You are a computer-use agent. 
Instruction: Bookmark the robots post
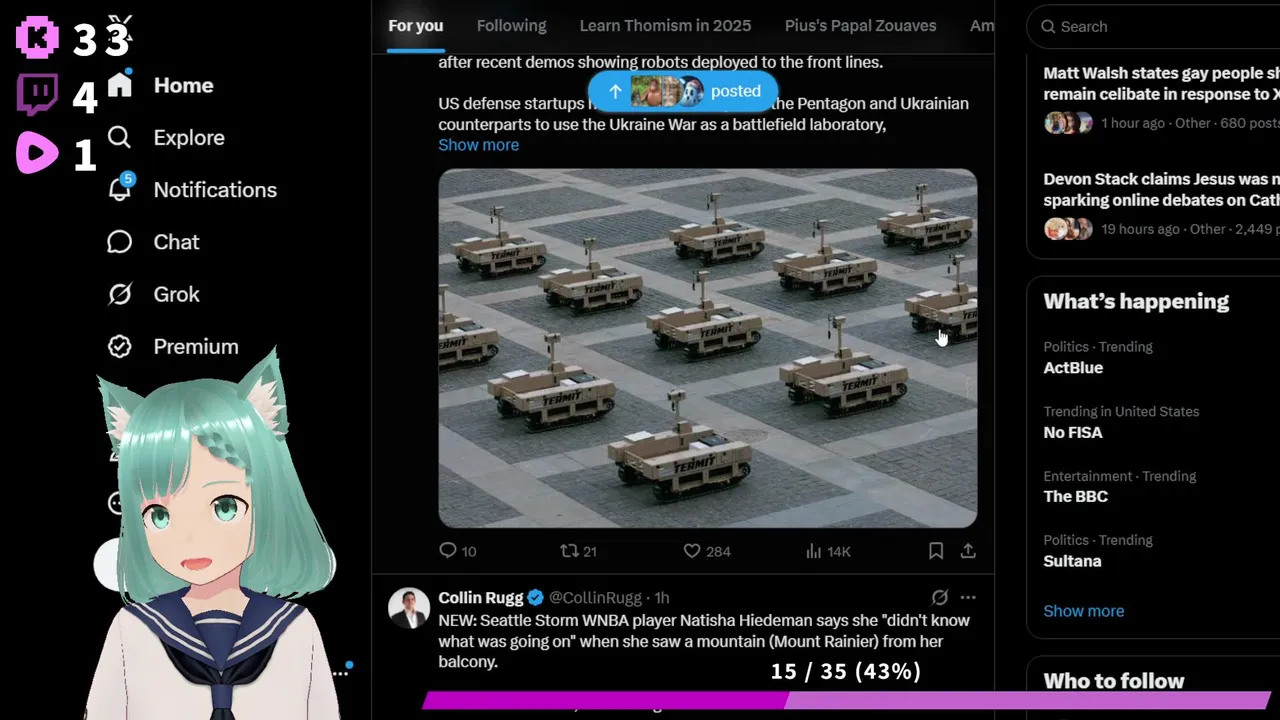point(936,551)
